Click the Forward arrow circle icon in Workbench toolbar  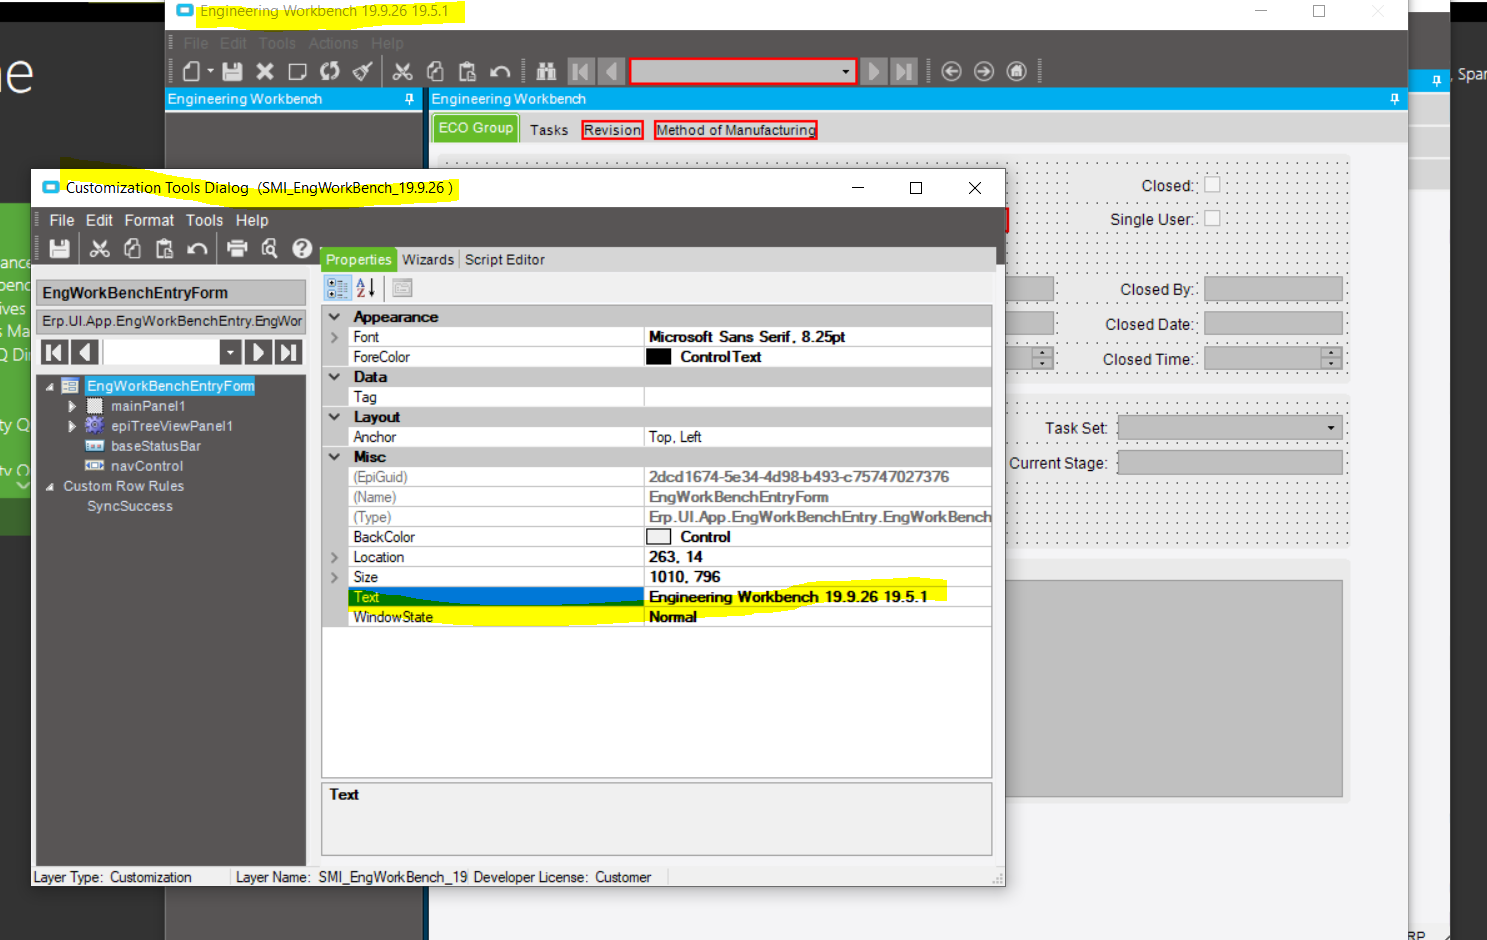click(984, 71)
